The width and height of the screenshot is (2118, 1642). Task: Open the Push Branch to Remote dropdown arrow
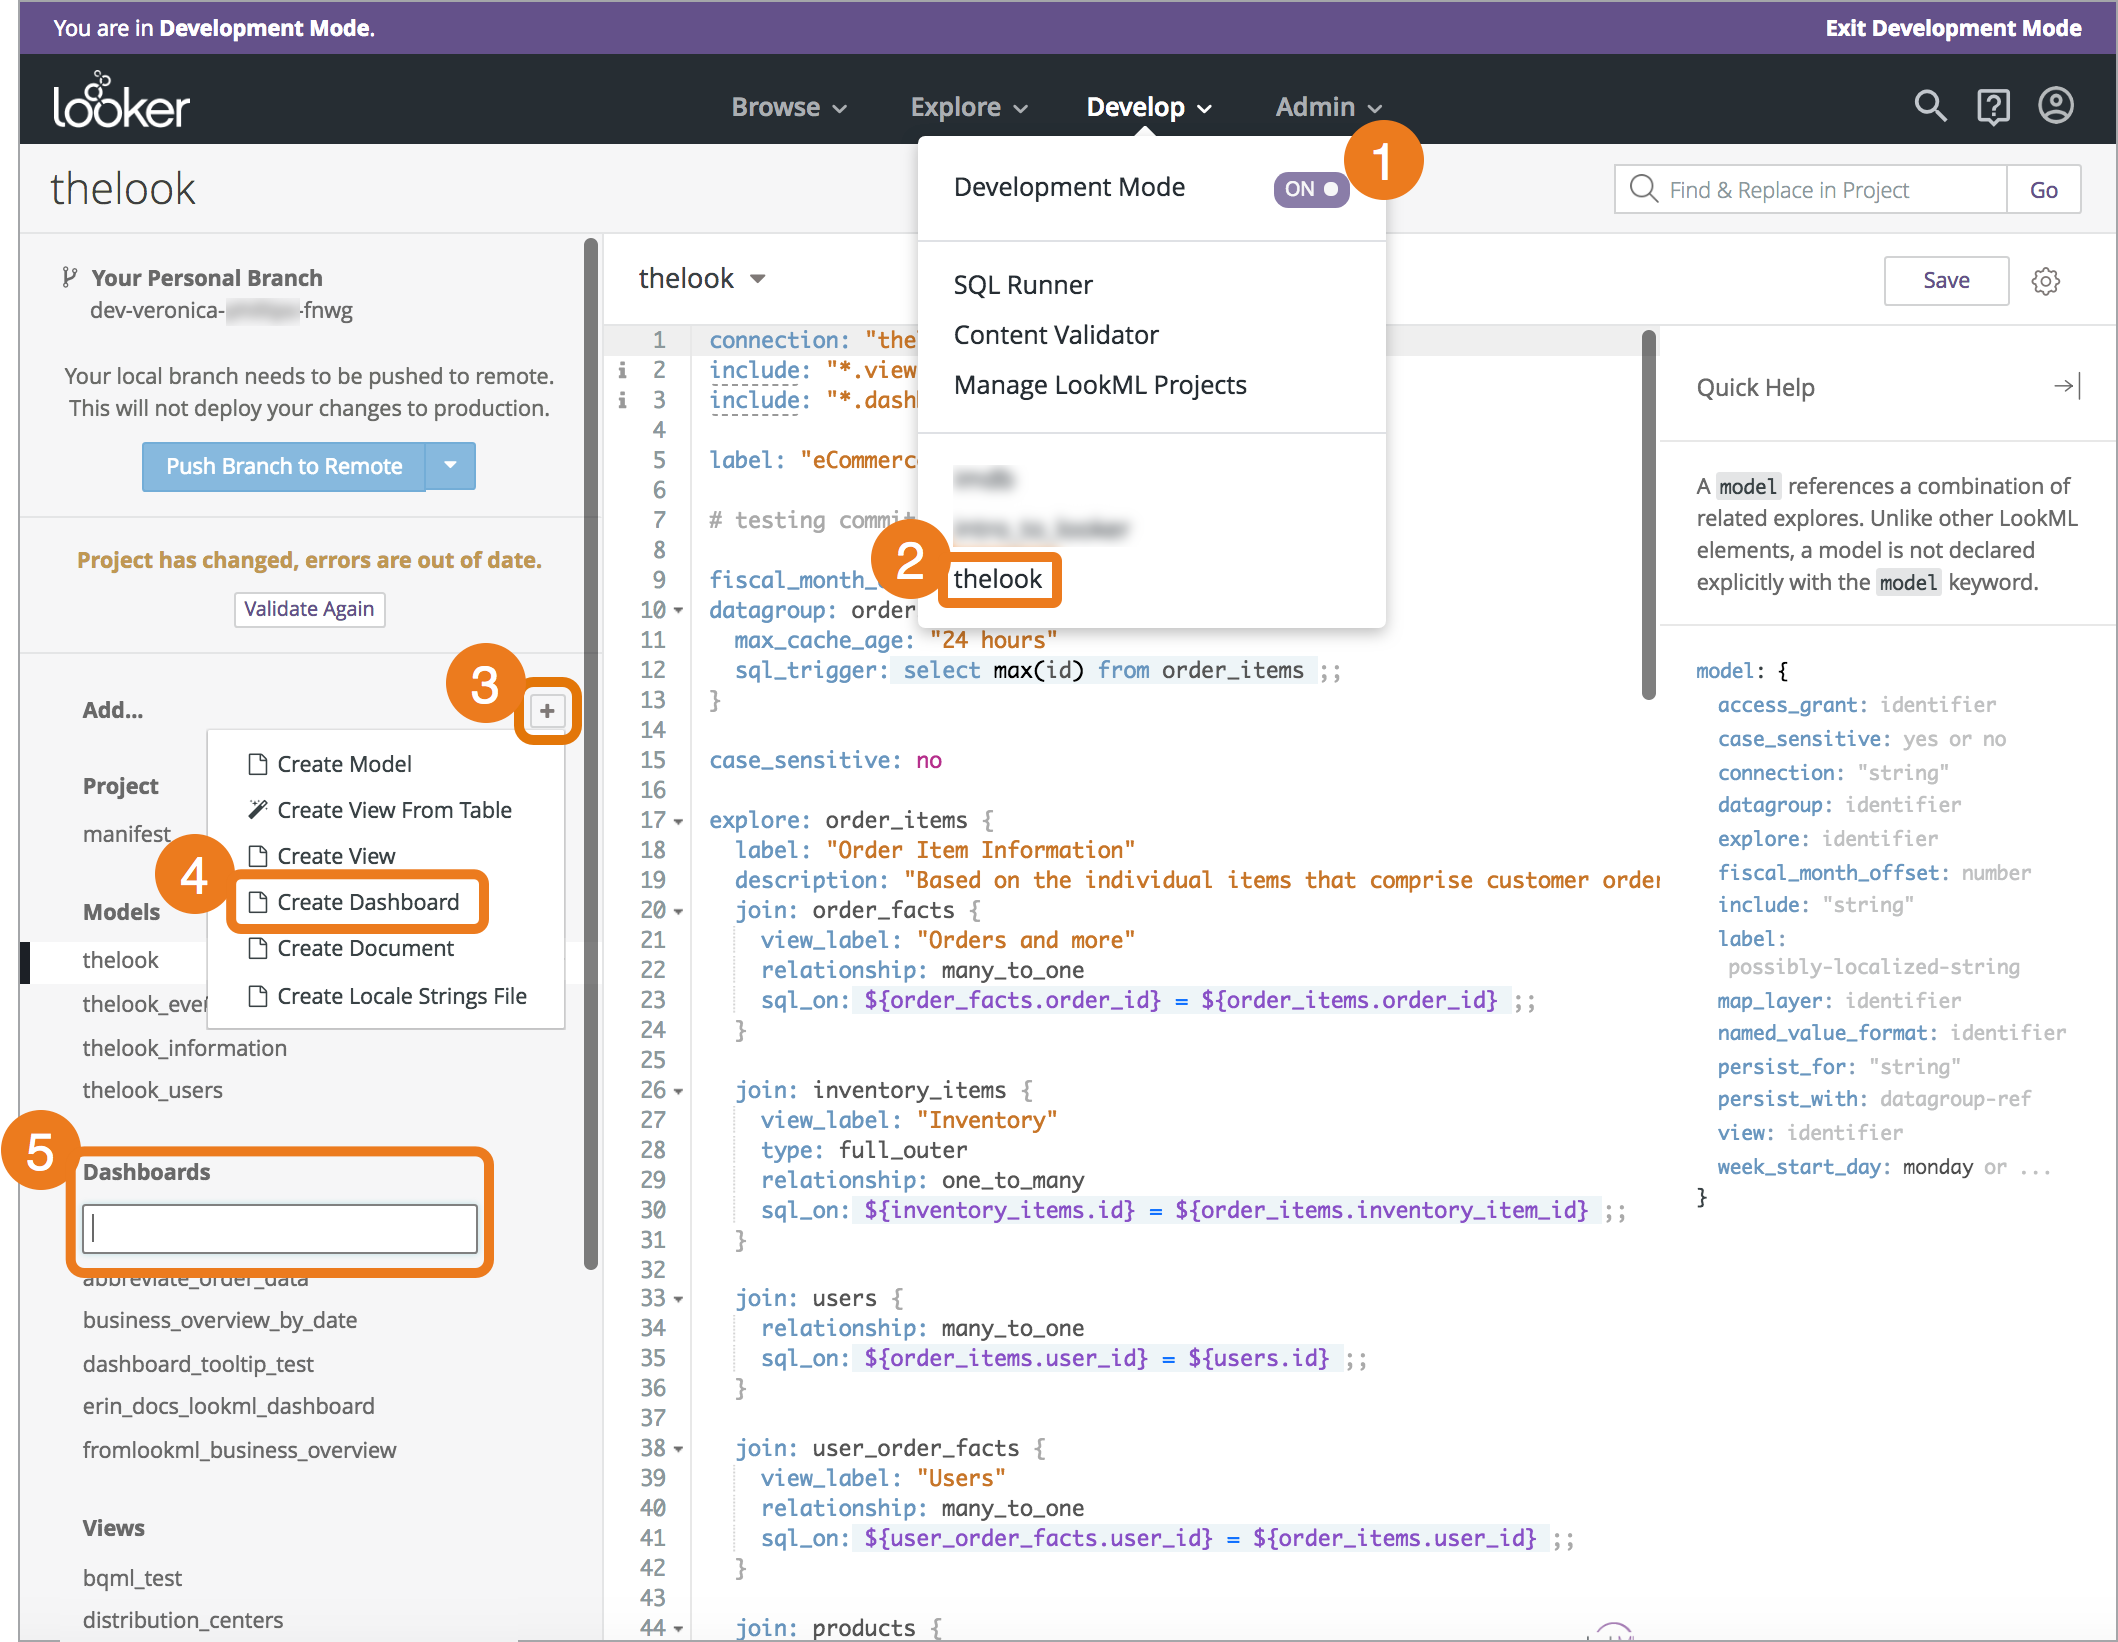coord(449,466)
